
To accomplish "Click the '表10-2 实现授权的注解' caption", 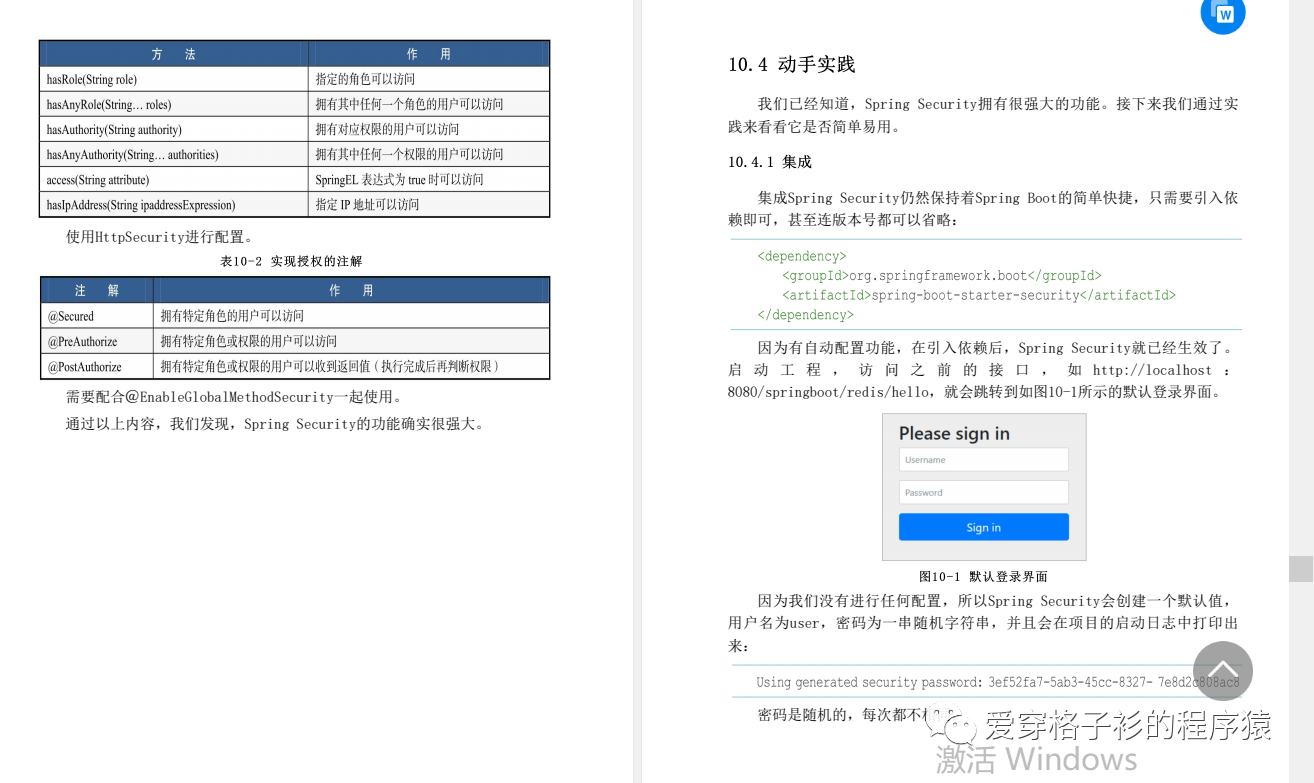I will 291,261.
